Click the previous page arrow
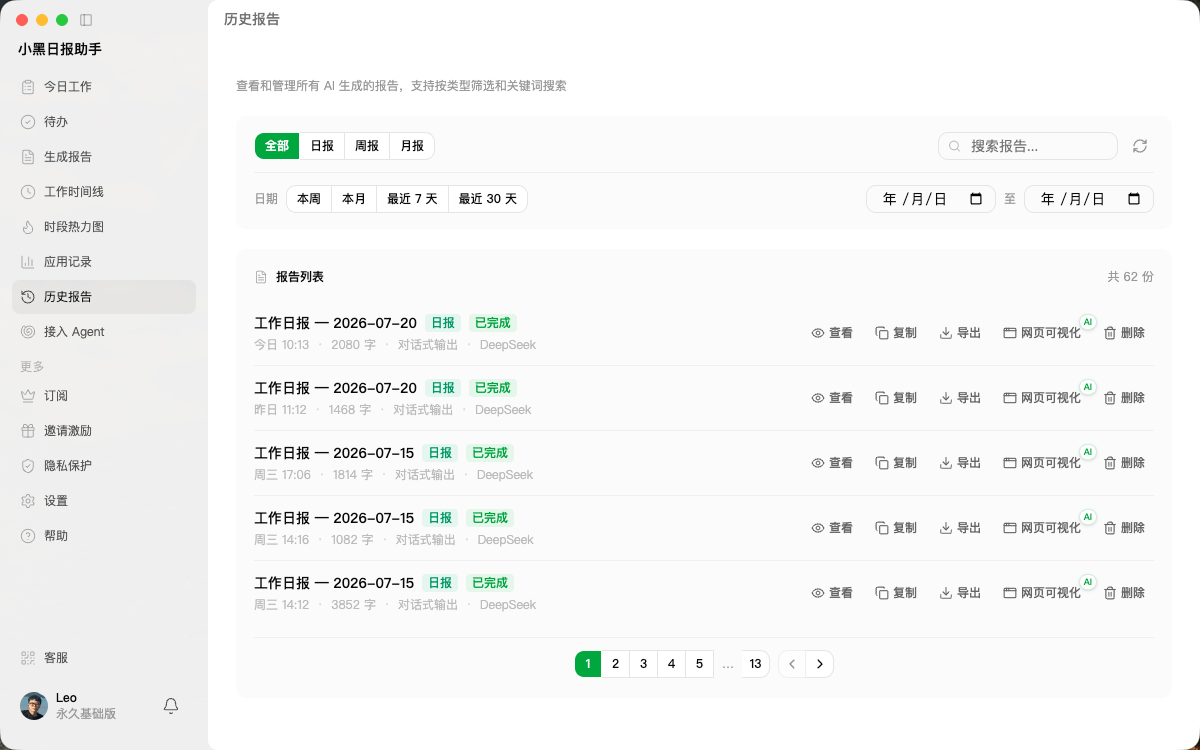The image size is (1200, 750). point(792,664)
